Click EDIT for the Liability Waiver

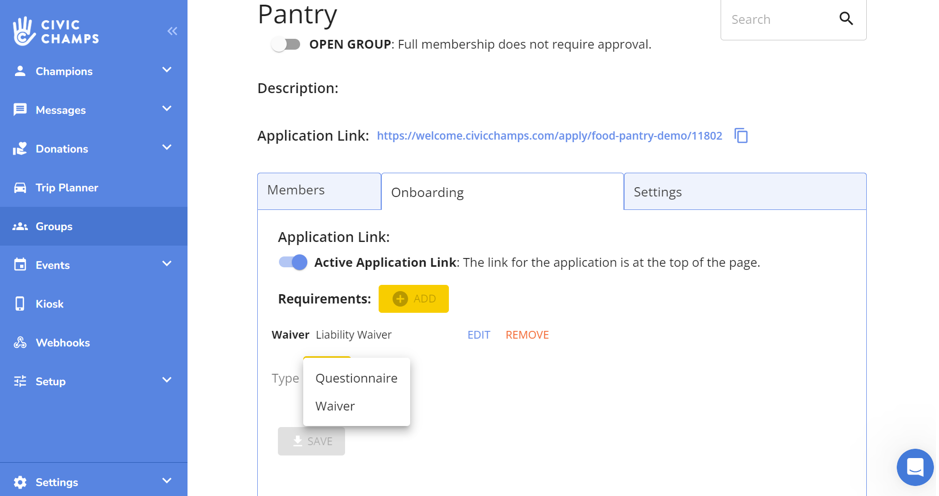(x=478, y=335)
